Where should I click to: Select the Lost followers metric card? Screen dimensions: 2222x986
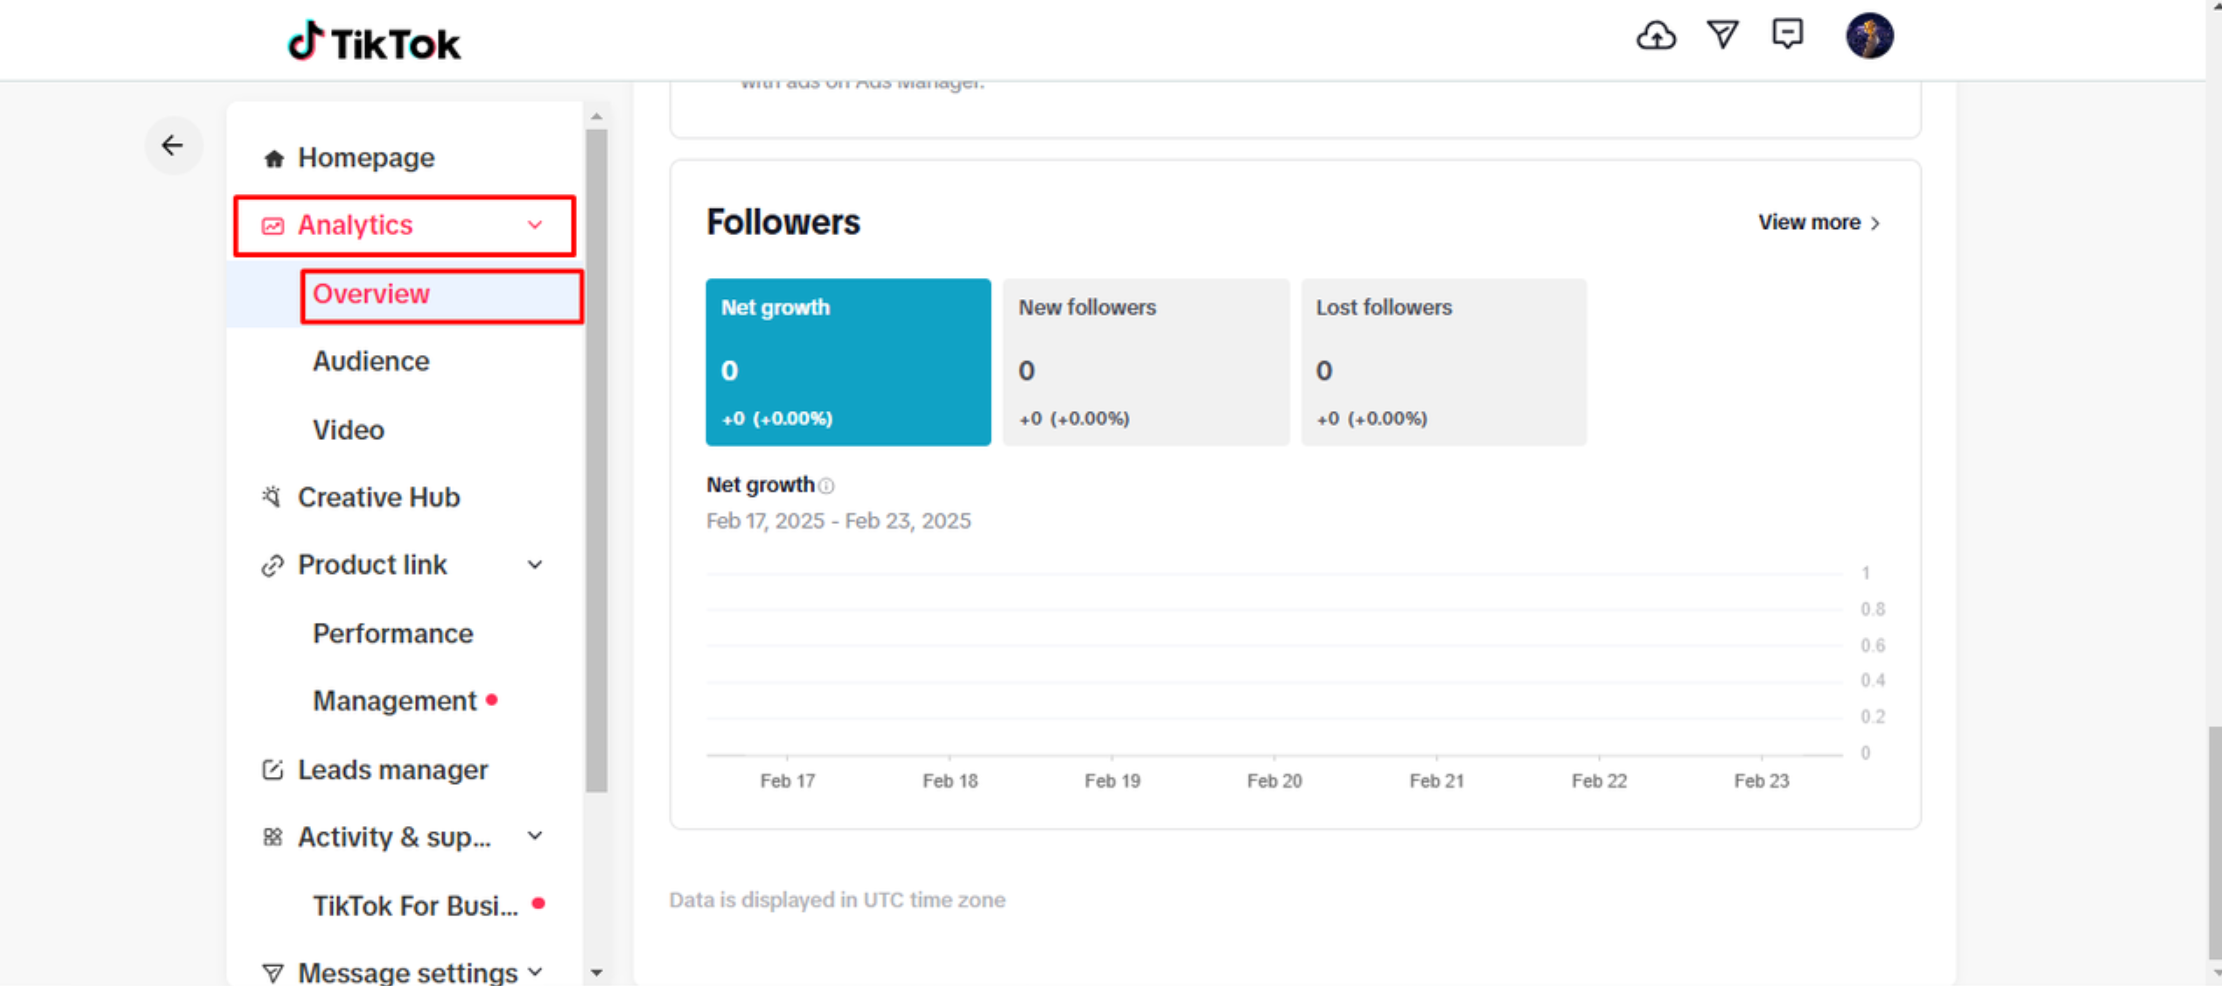[x=1443, y=362]
